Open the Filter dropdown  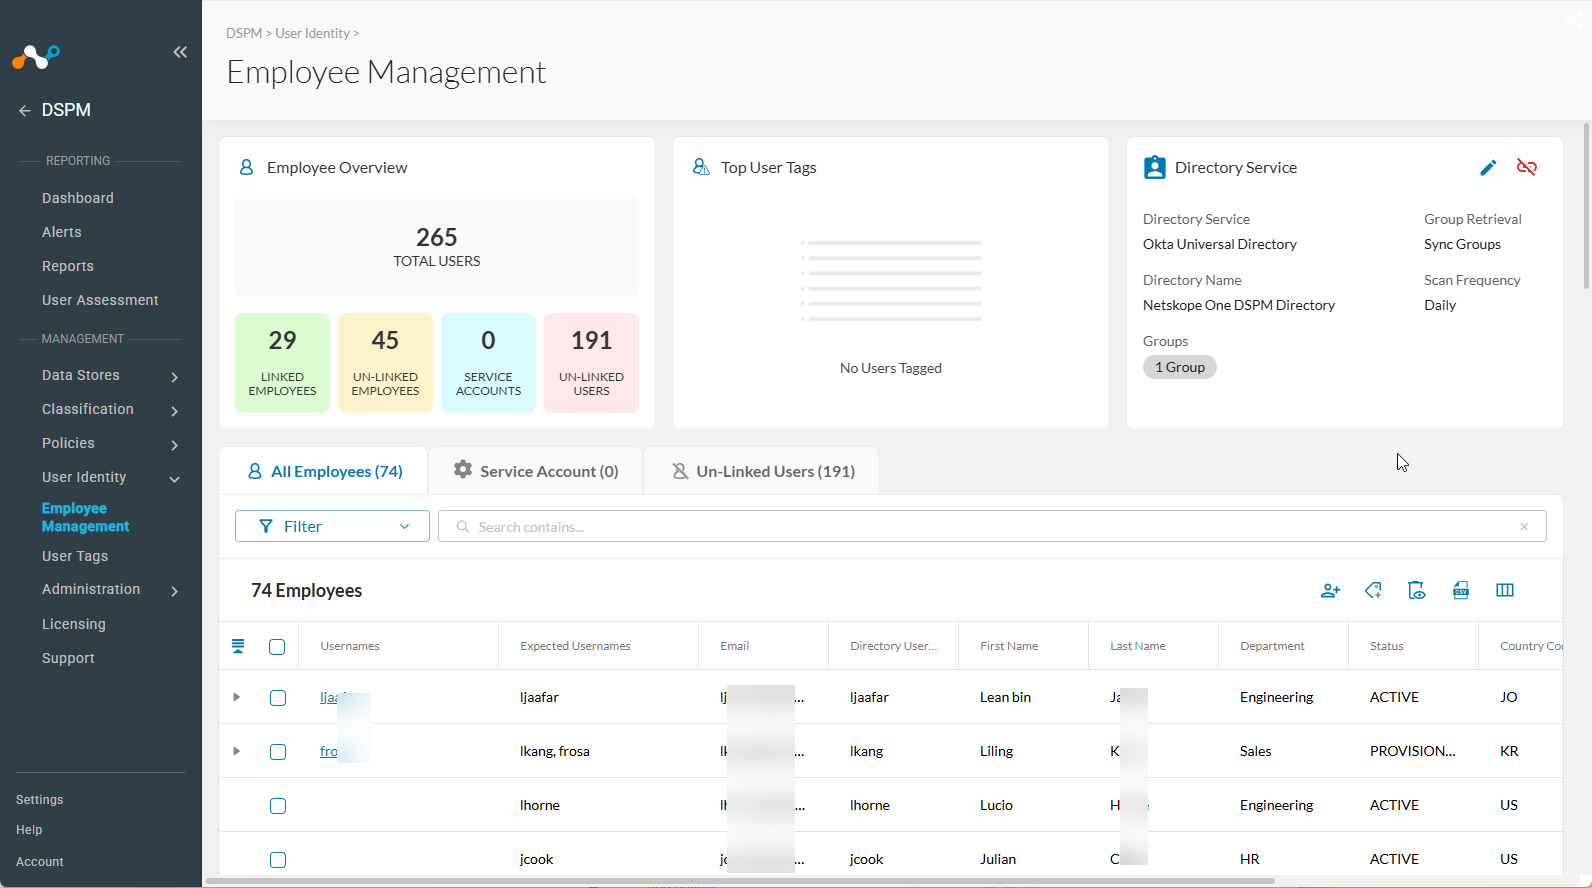click(x=332, y=526)
